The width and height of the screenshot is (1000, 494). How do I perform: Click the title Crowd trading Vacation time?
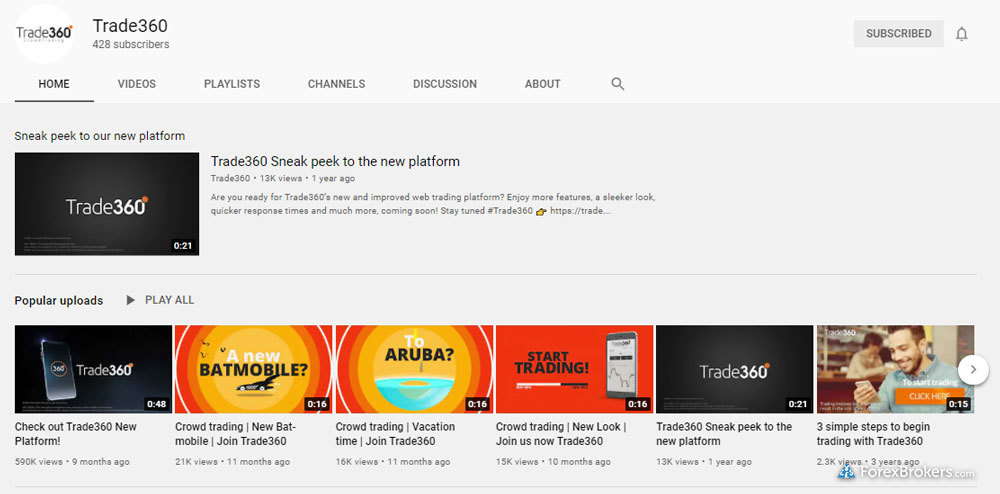[x=395, y=434]
